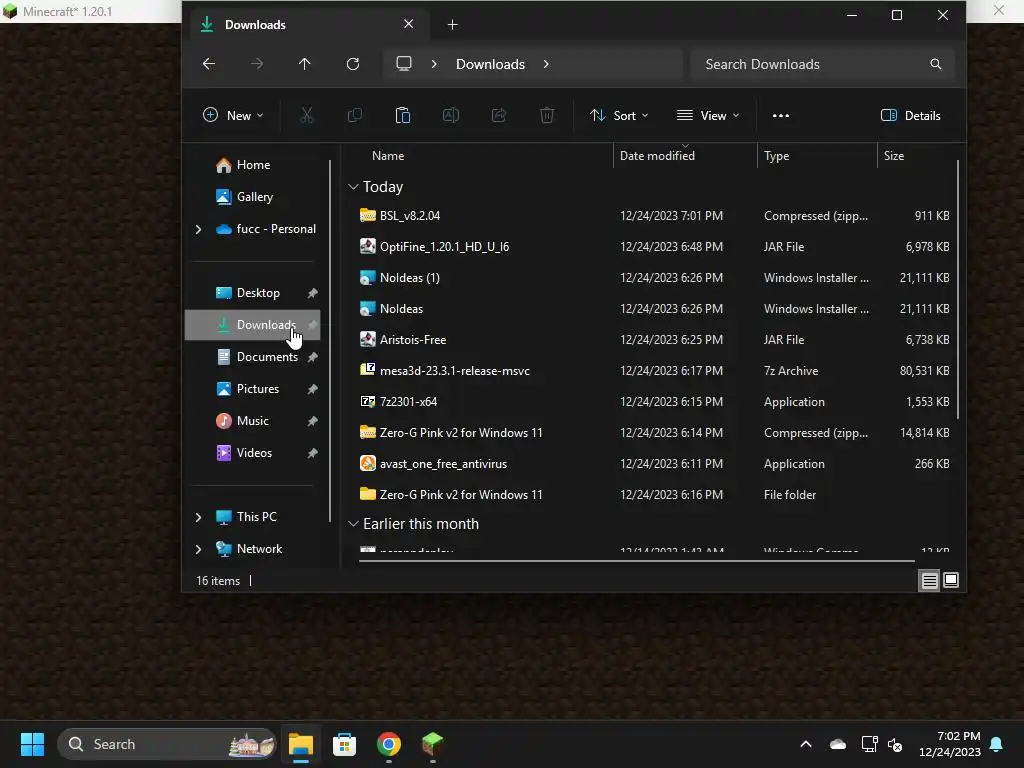
Task: Click Downloads in the address breadcrumb
Action: tap(490, 64)
